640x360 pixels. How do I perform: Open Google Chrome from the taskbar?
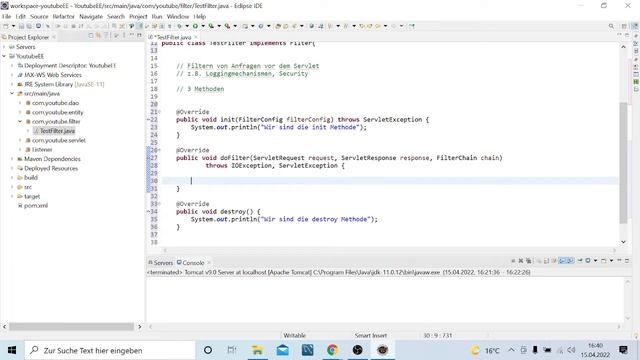point(332,350)
